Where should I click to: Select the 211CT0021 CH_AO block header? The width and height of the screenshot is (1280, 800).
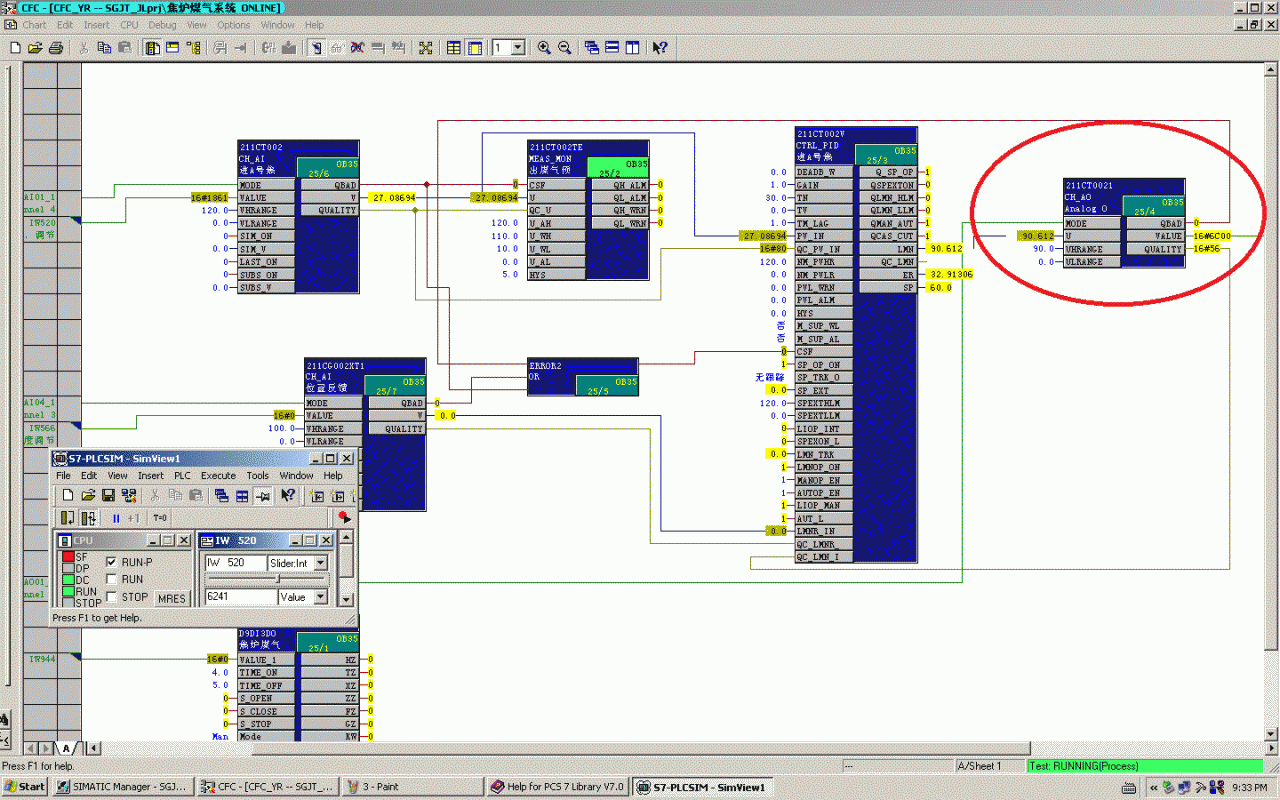click(1124, 197)
